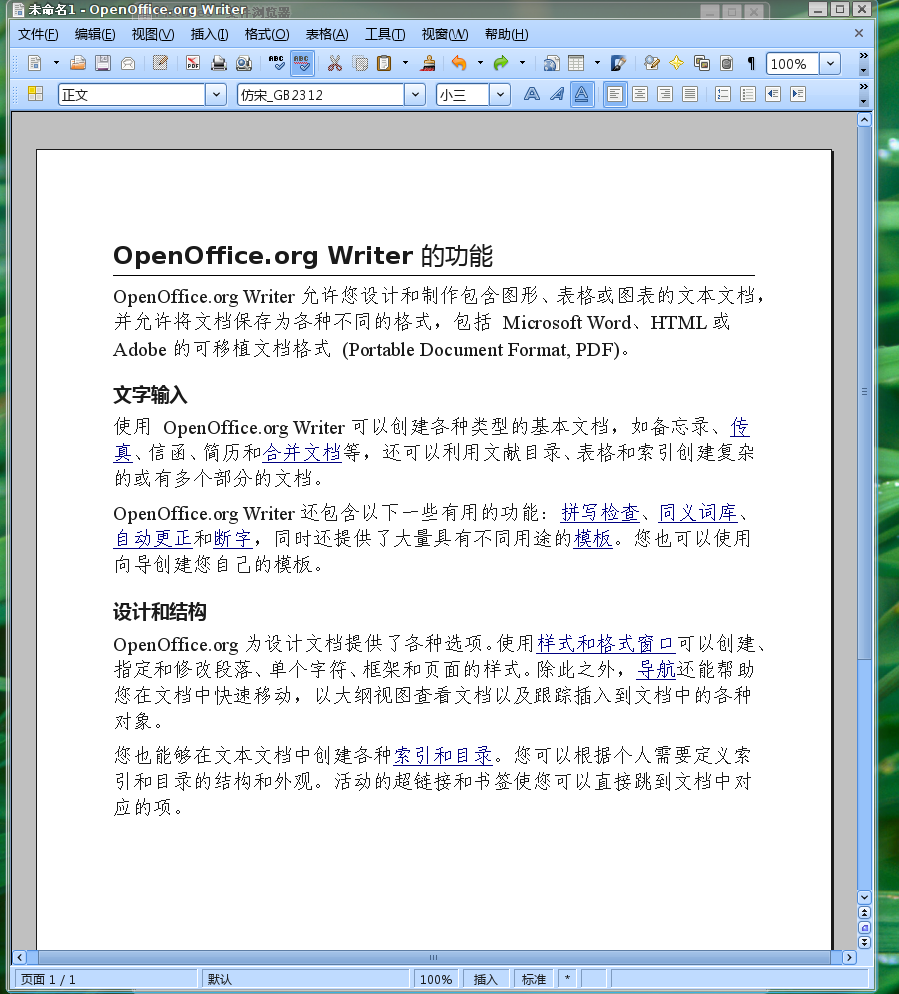Follow the 自动更正 hyperlink

tap(153, 538)
